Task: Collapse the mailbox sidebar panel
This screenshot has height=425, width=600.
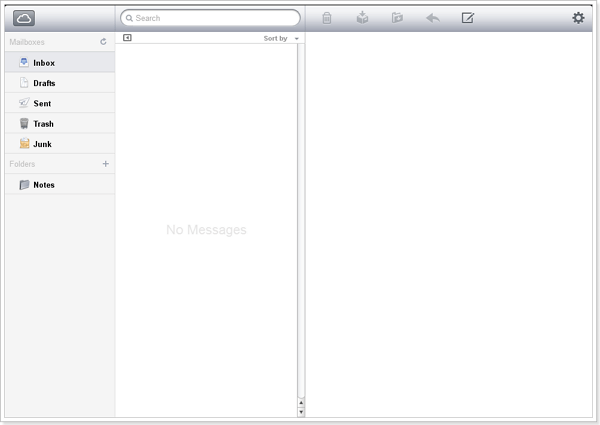Action: [127, 38]
